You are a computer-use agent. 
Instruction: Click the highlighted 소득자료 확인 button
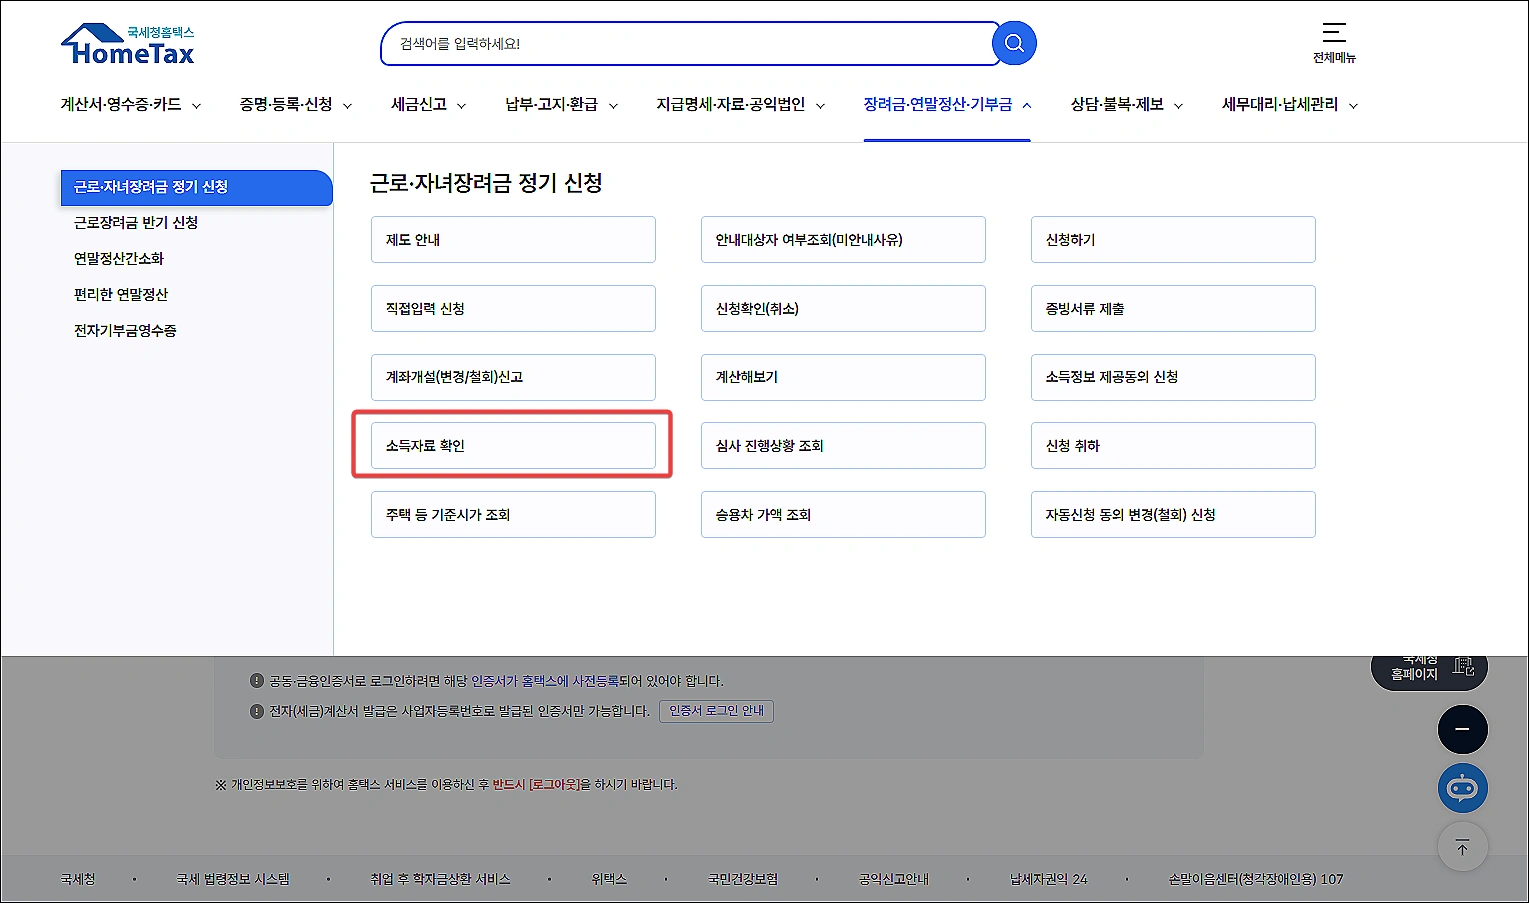click(513, 445)
